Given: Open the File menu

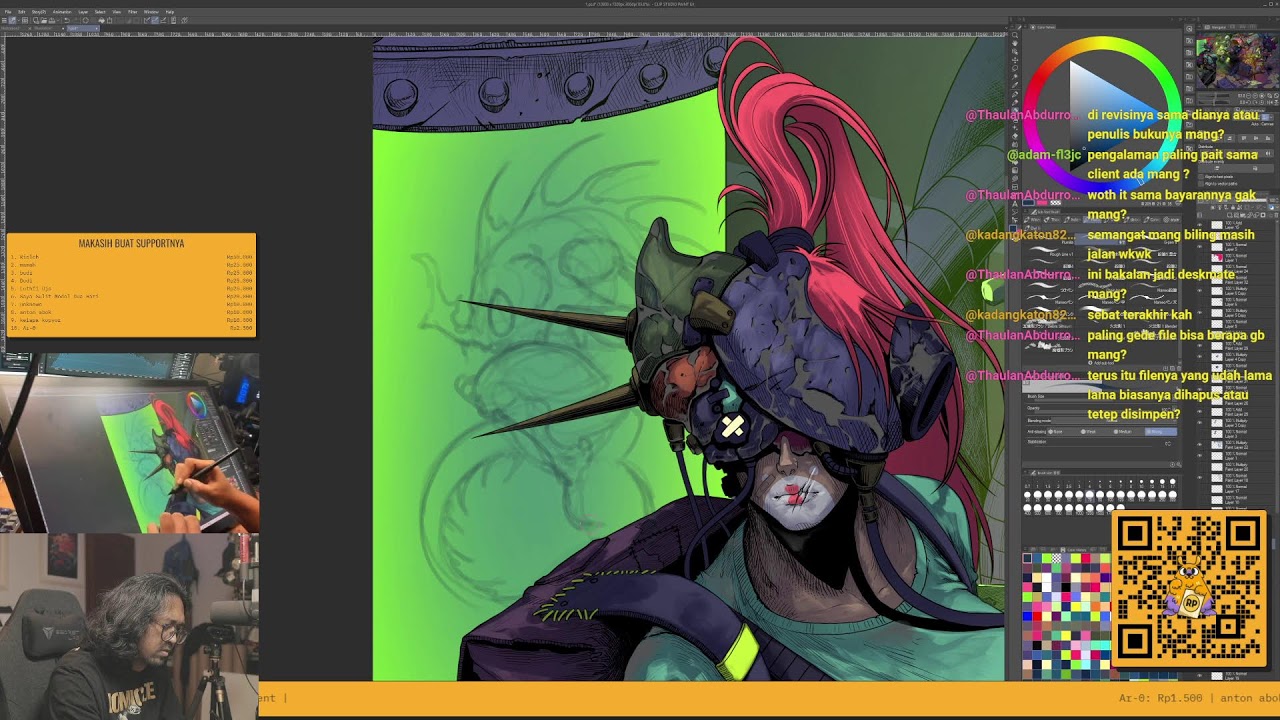Looking at the screenshot, I should [7, 11].
